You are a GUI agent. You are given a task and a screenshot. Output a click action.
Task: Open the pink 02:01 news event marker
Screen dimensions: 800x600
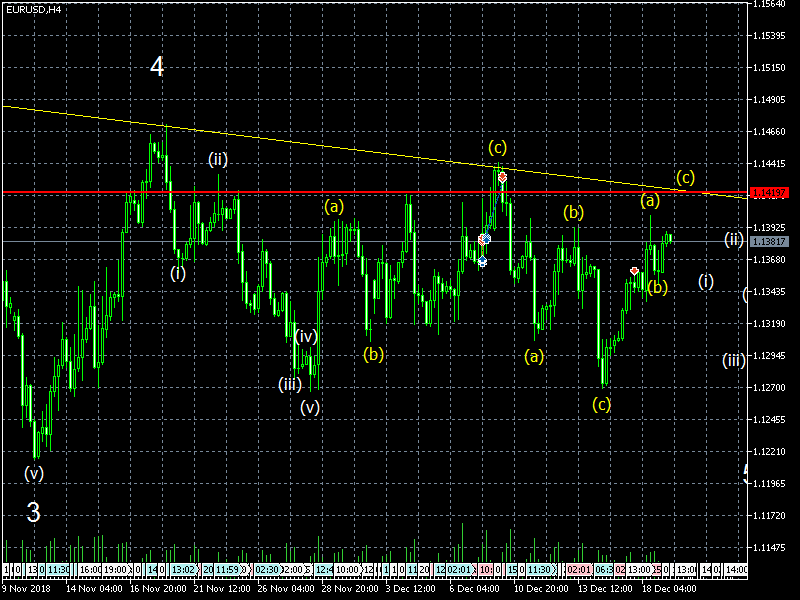point(579,569)
